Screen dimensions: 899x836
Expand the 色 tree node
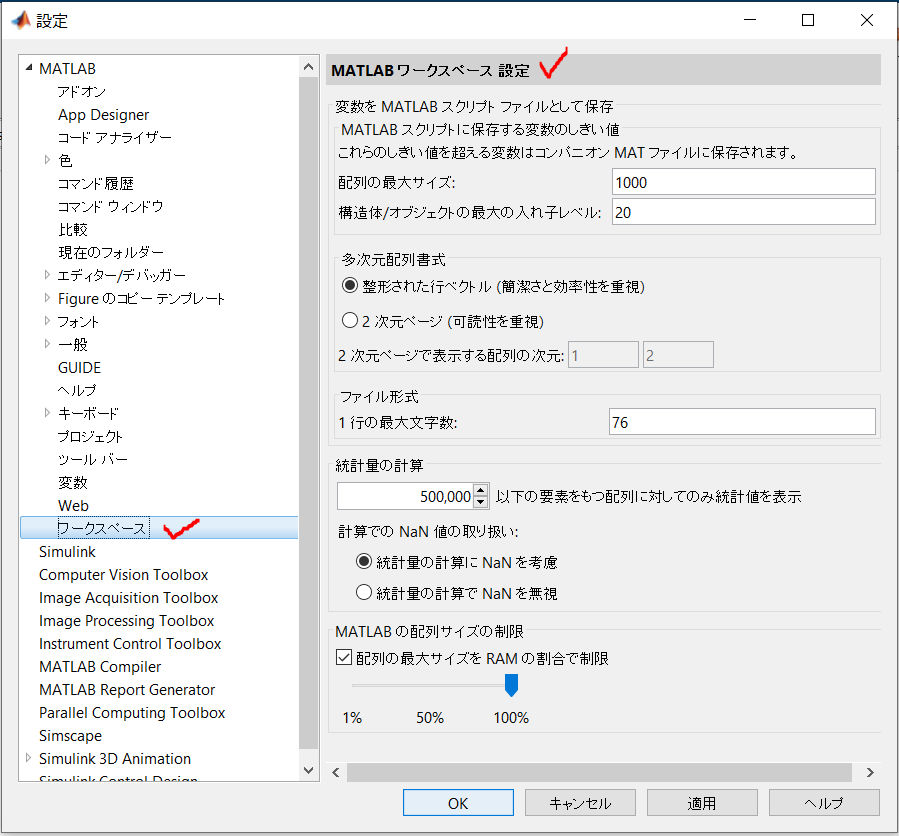[48, 160]
